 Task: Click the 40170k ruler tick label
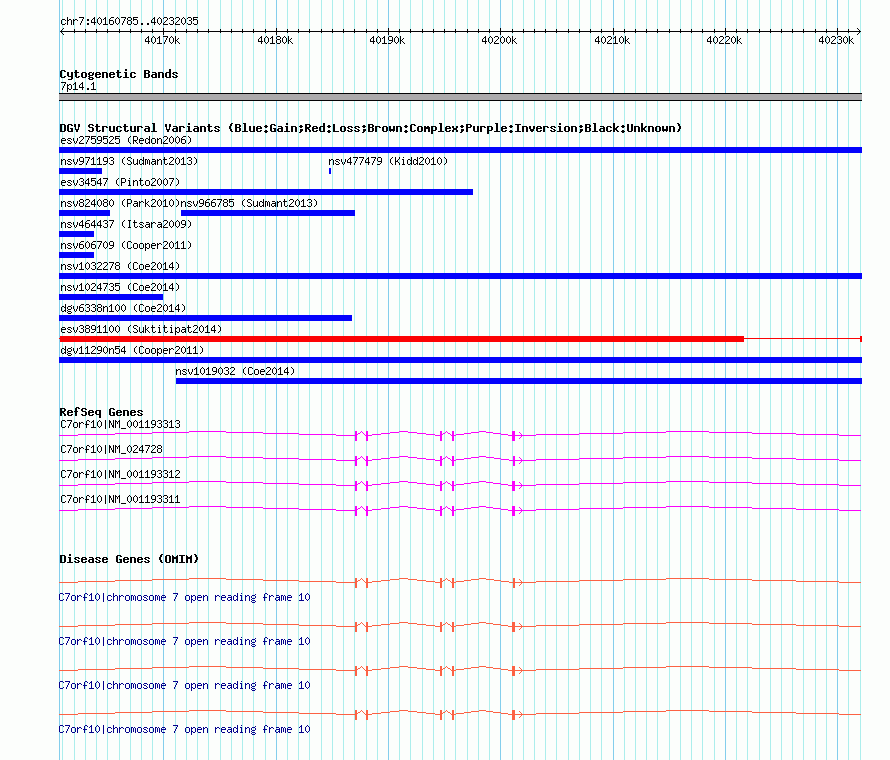[x=162, y=40]
